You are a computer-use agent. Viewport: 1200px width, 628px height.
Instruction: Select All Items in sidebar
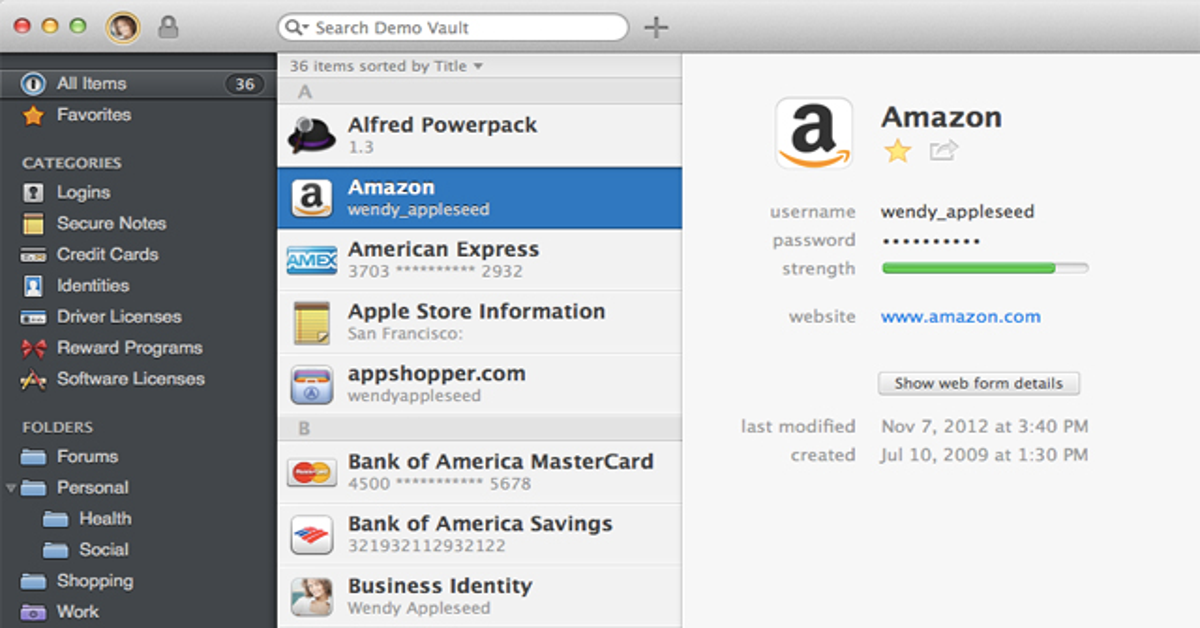[138, 84]
